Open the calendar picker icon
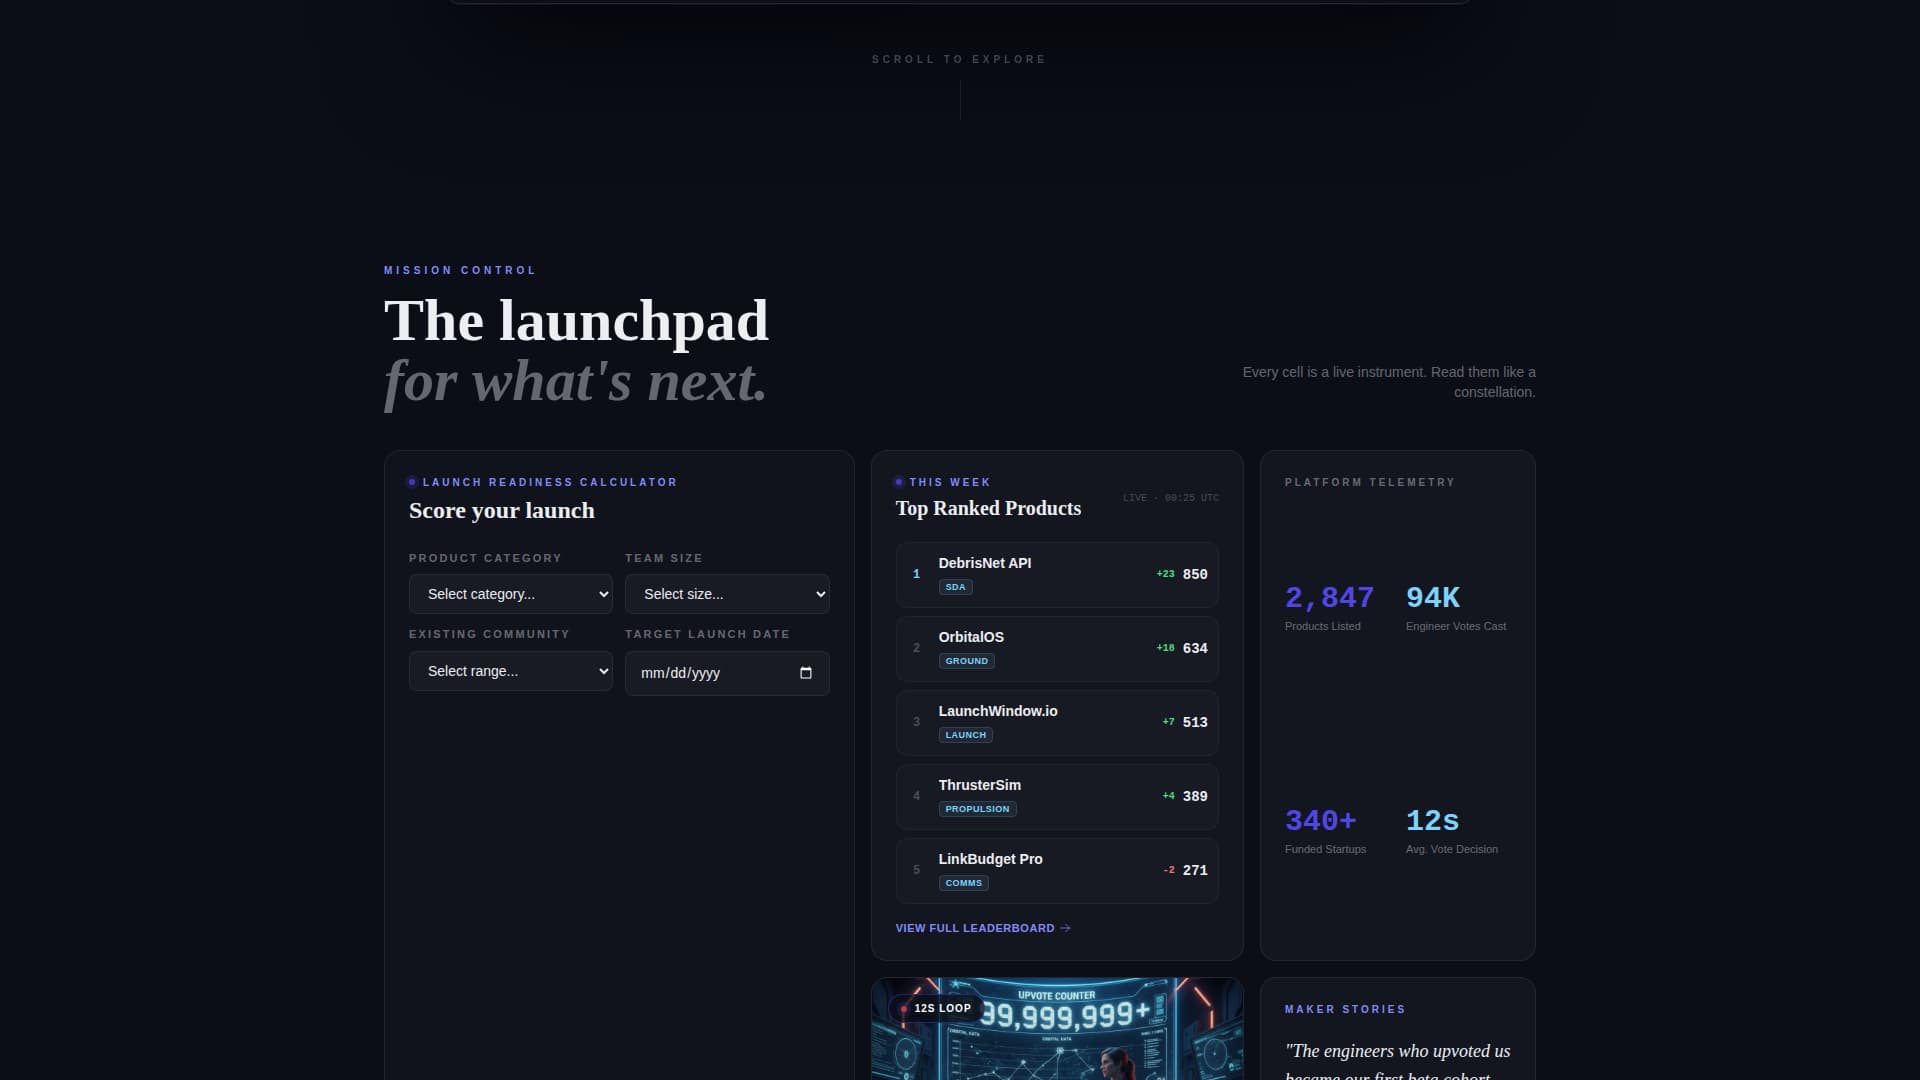 click(806, 673)
